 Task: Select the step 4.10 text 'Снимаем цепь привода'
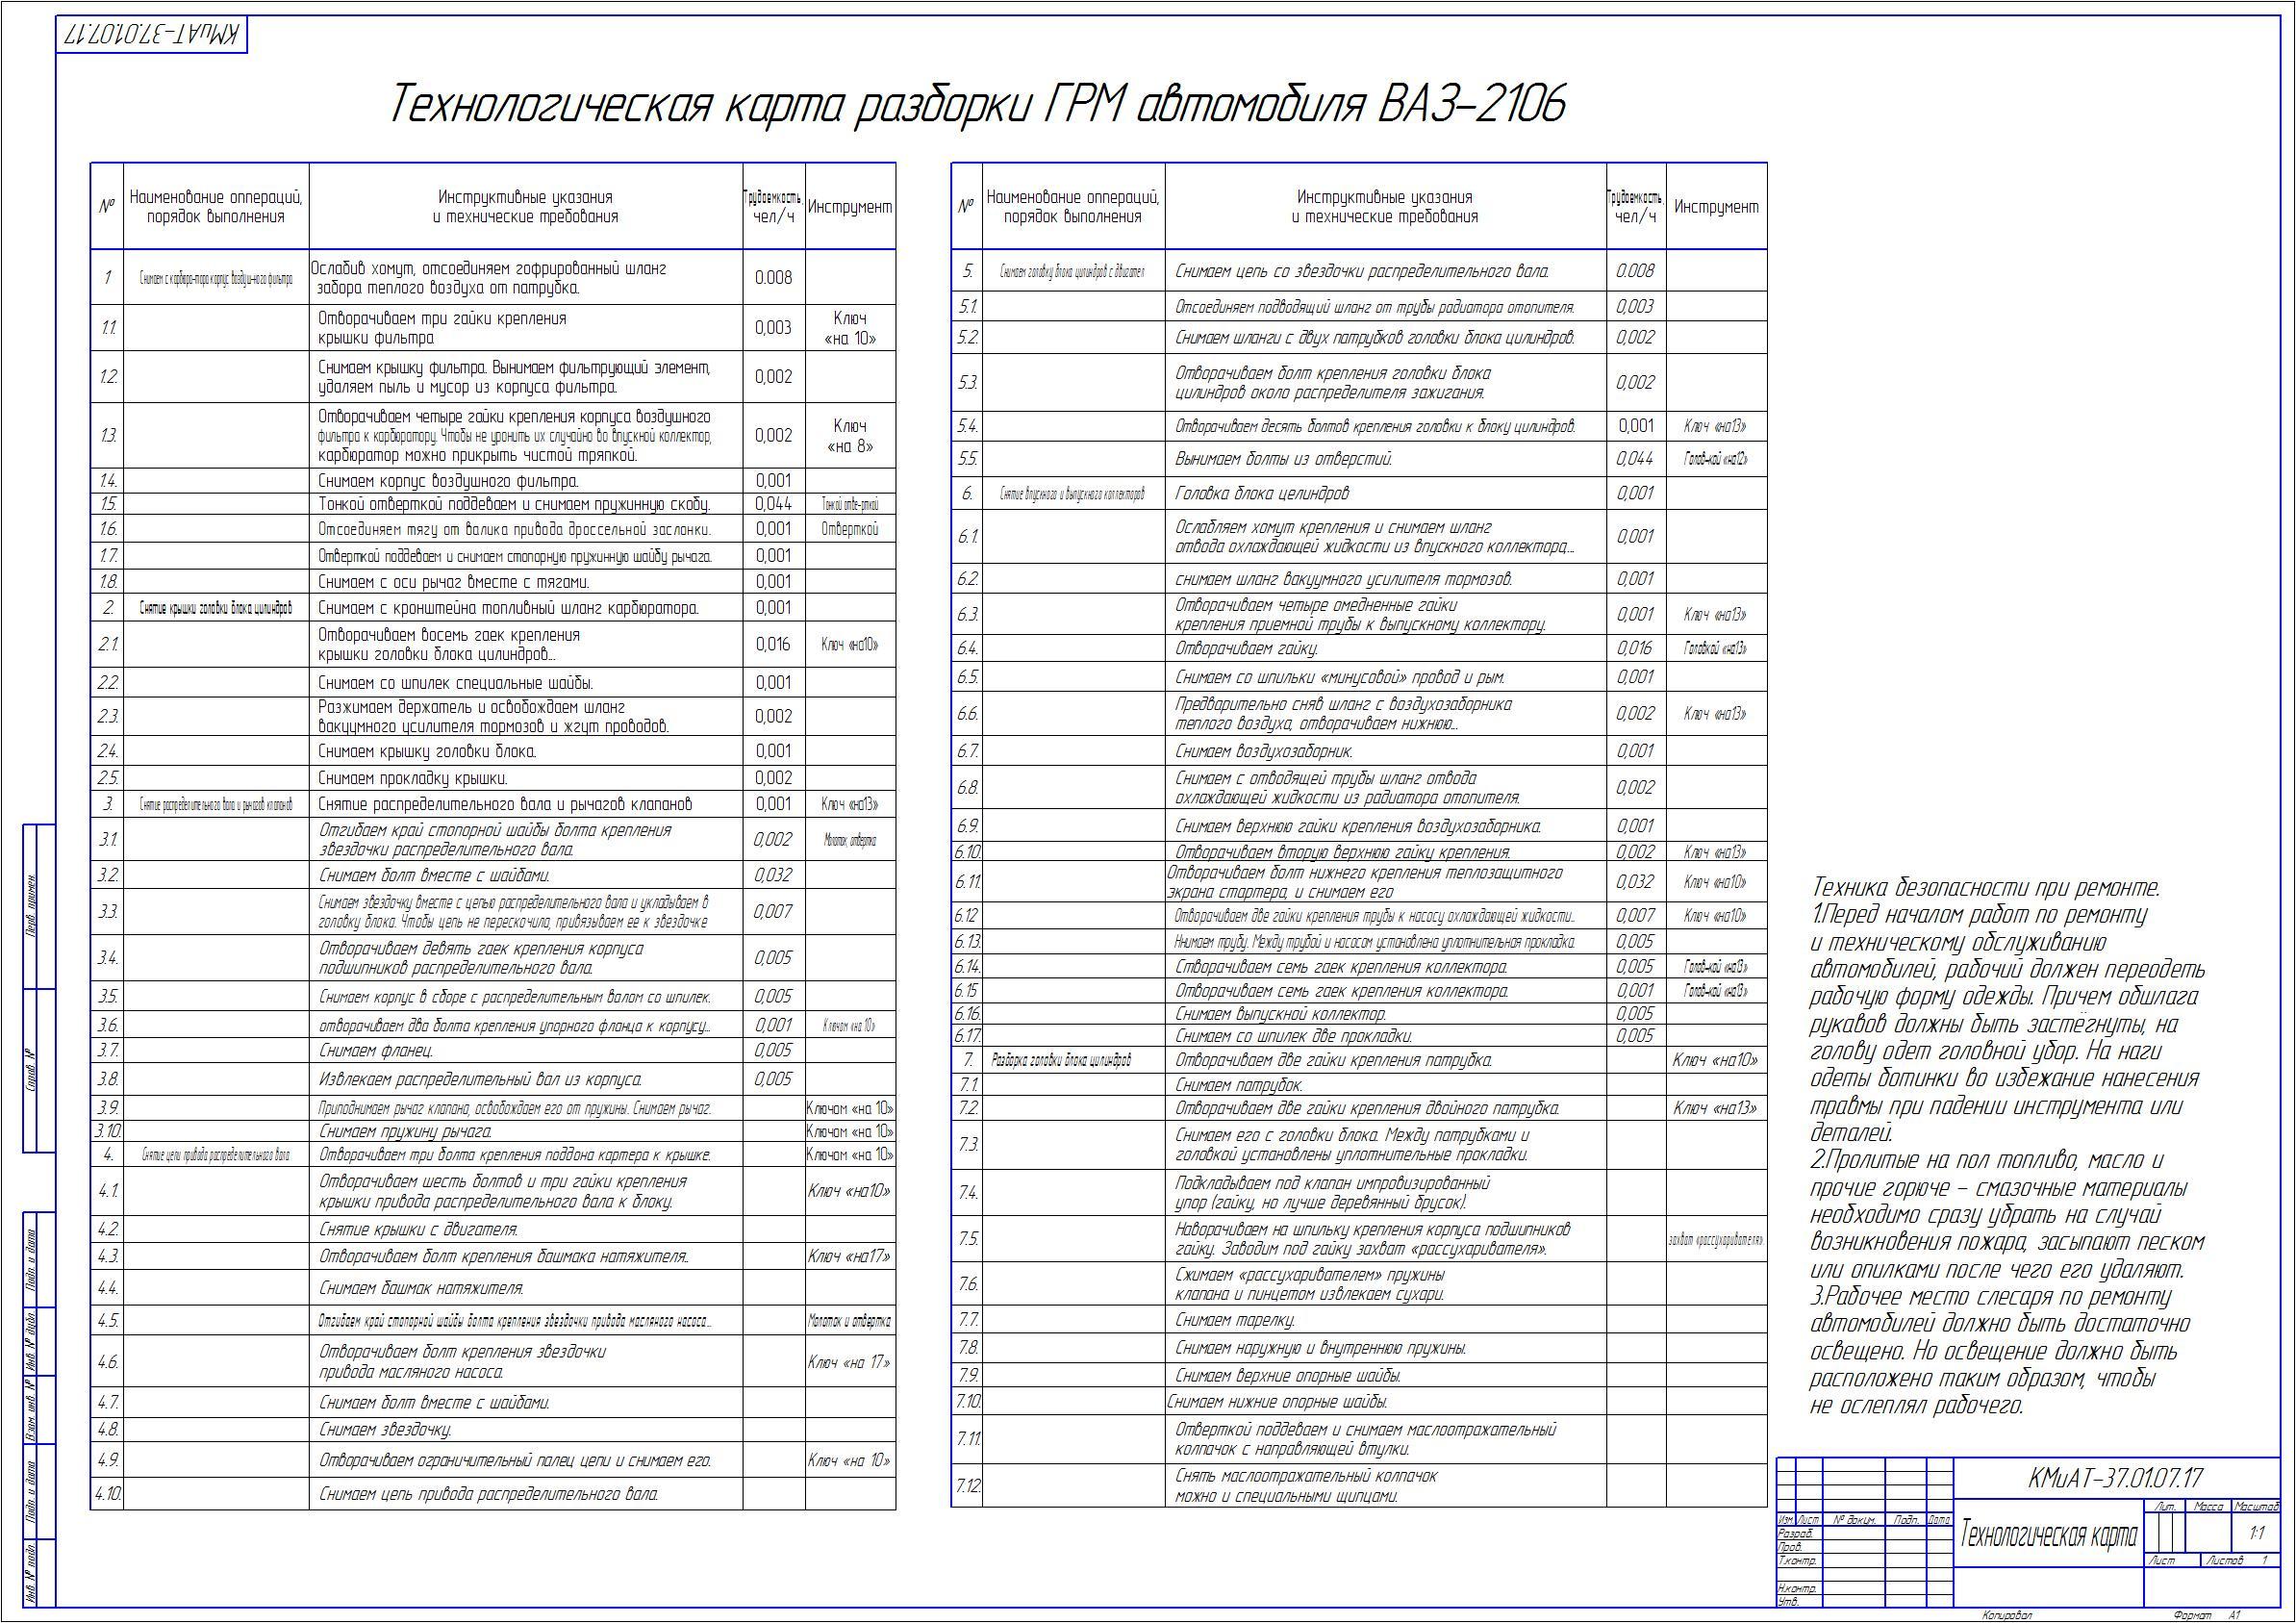[x=488, y=1494]
